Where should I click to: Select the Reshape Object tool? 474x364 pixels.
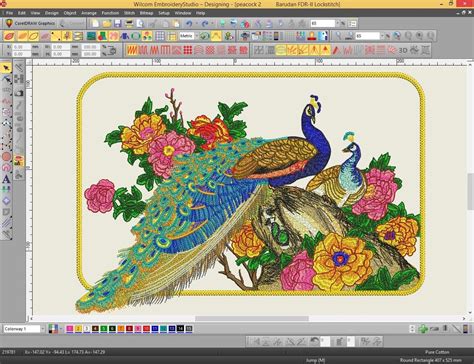coord(6,79)
